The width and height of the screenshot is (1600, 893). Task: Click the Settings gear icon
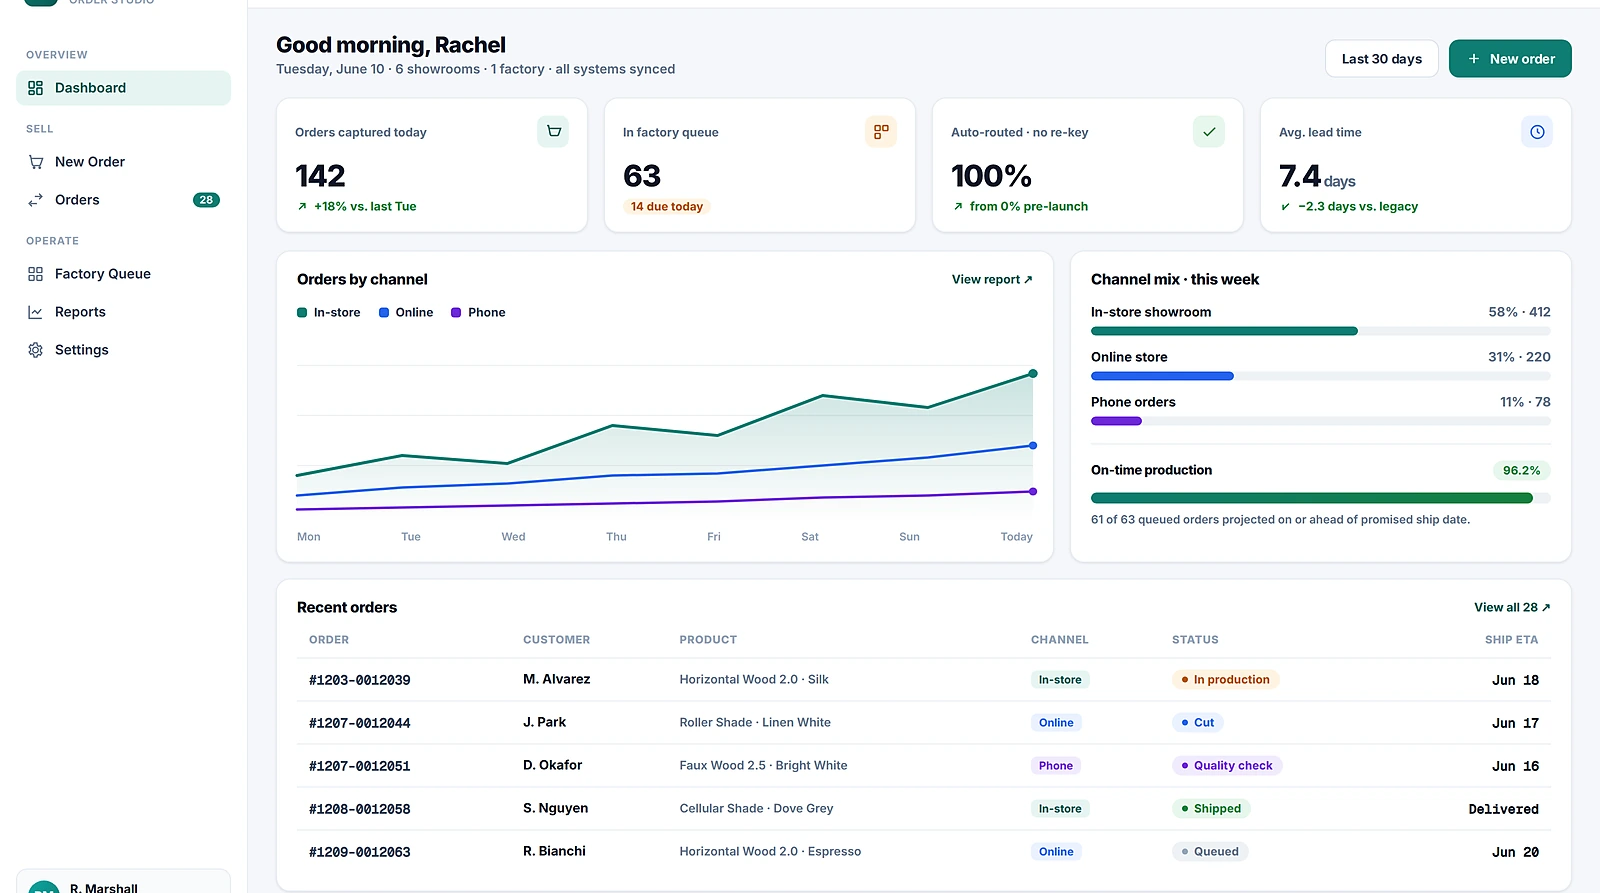pyautogui.click(x=36, y=350)
